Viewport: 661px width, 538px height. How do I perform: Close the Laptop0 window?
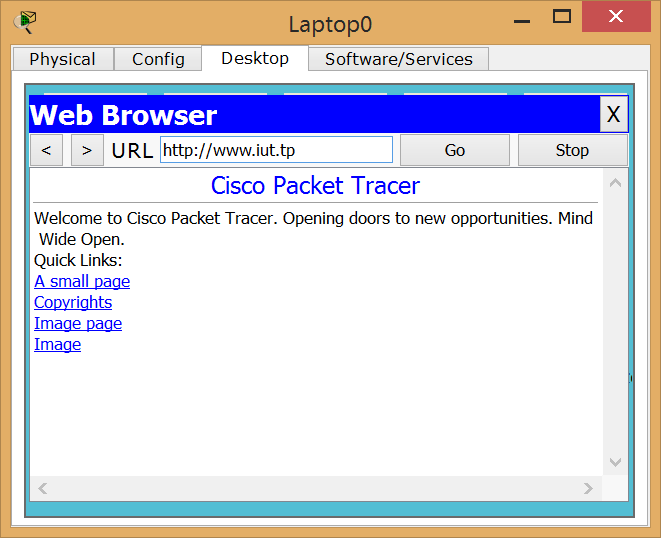pyautogui.click(x=616, y=17)
